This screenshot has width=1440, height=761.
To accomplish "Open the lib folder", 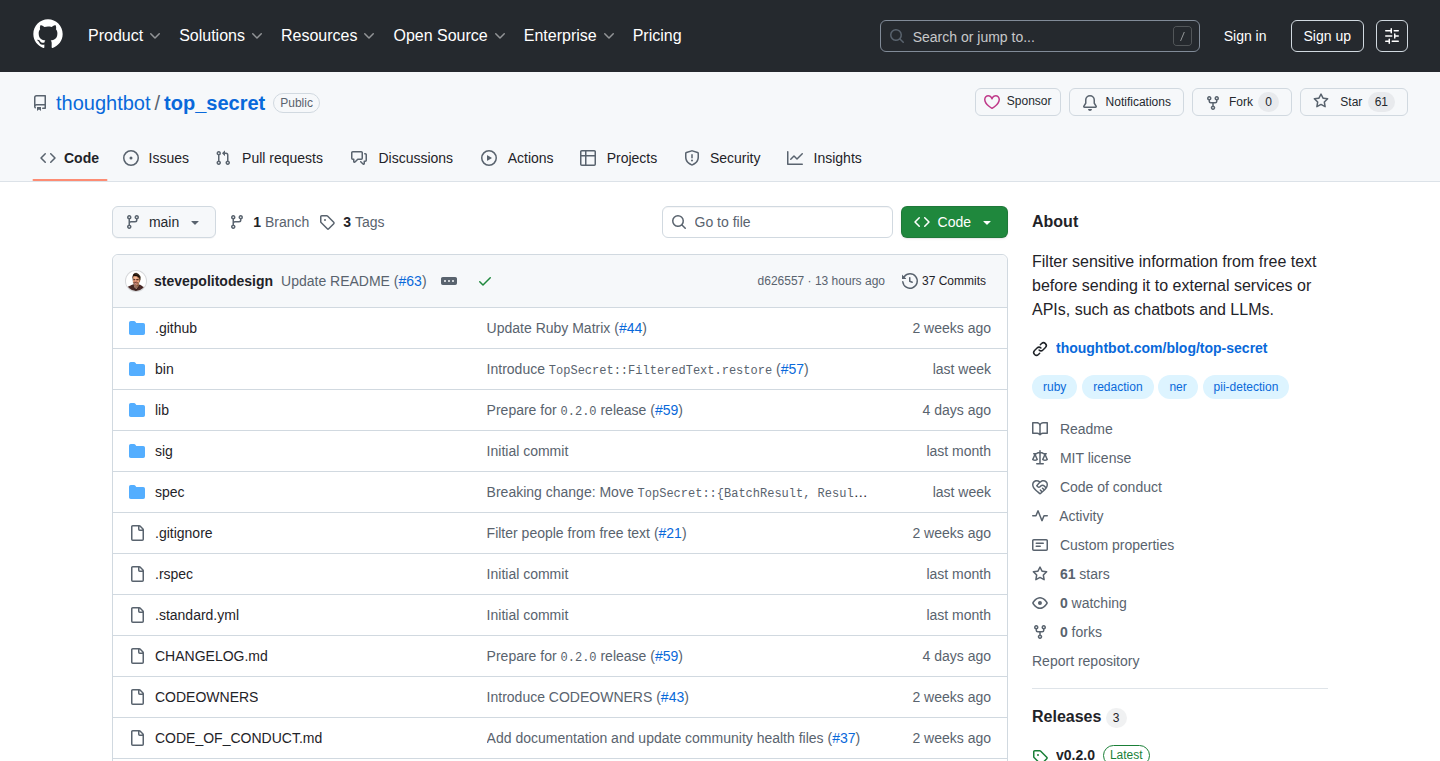I will coord(162,410).
